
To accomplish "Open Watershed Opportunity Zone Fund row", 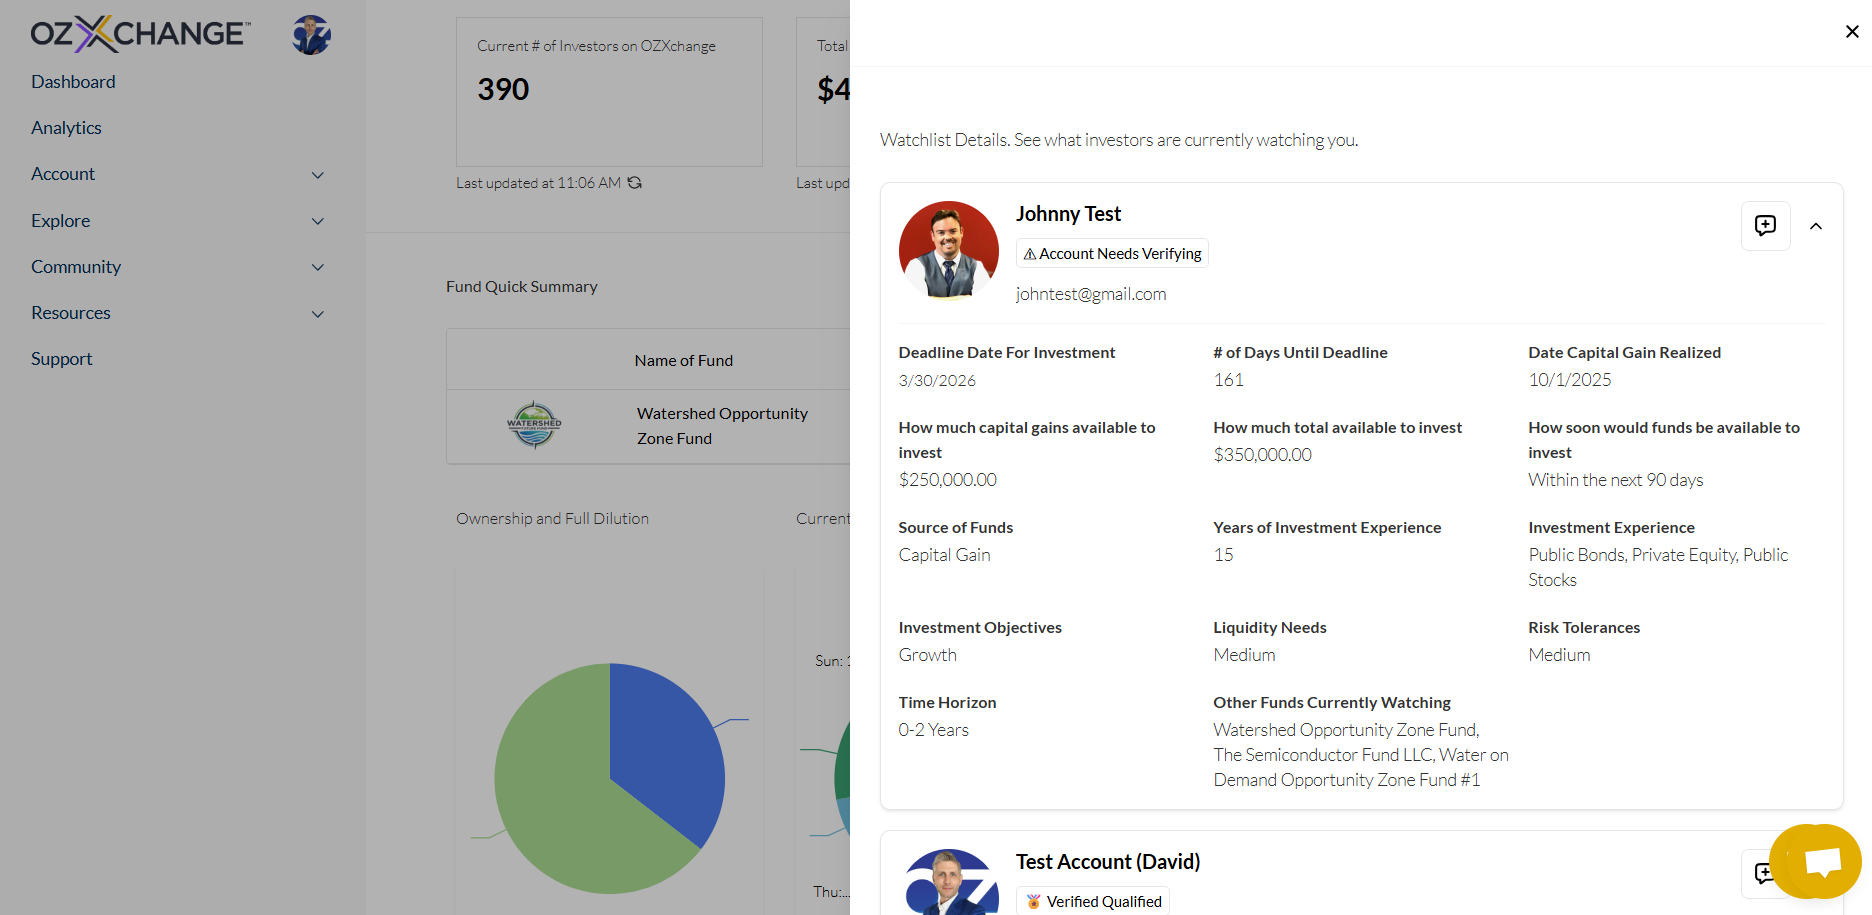I will pos(648,426).
